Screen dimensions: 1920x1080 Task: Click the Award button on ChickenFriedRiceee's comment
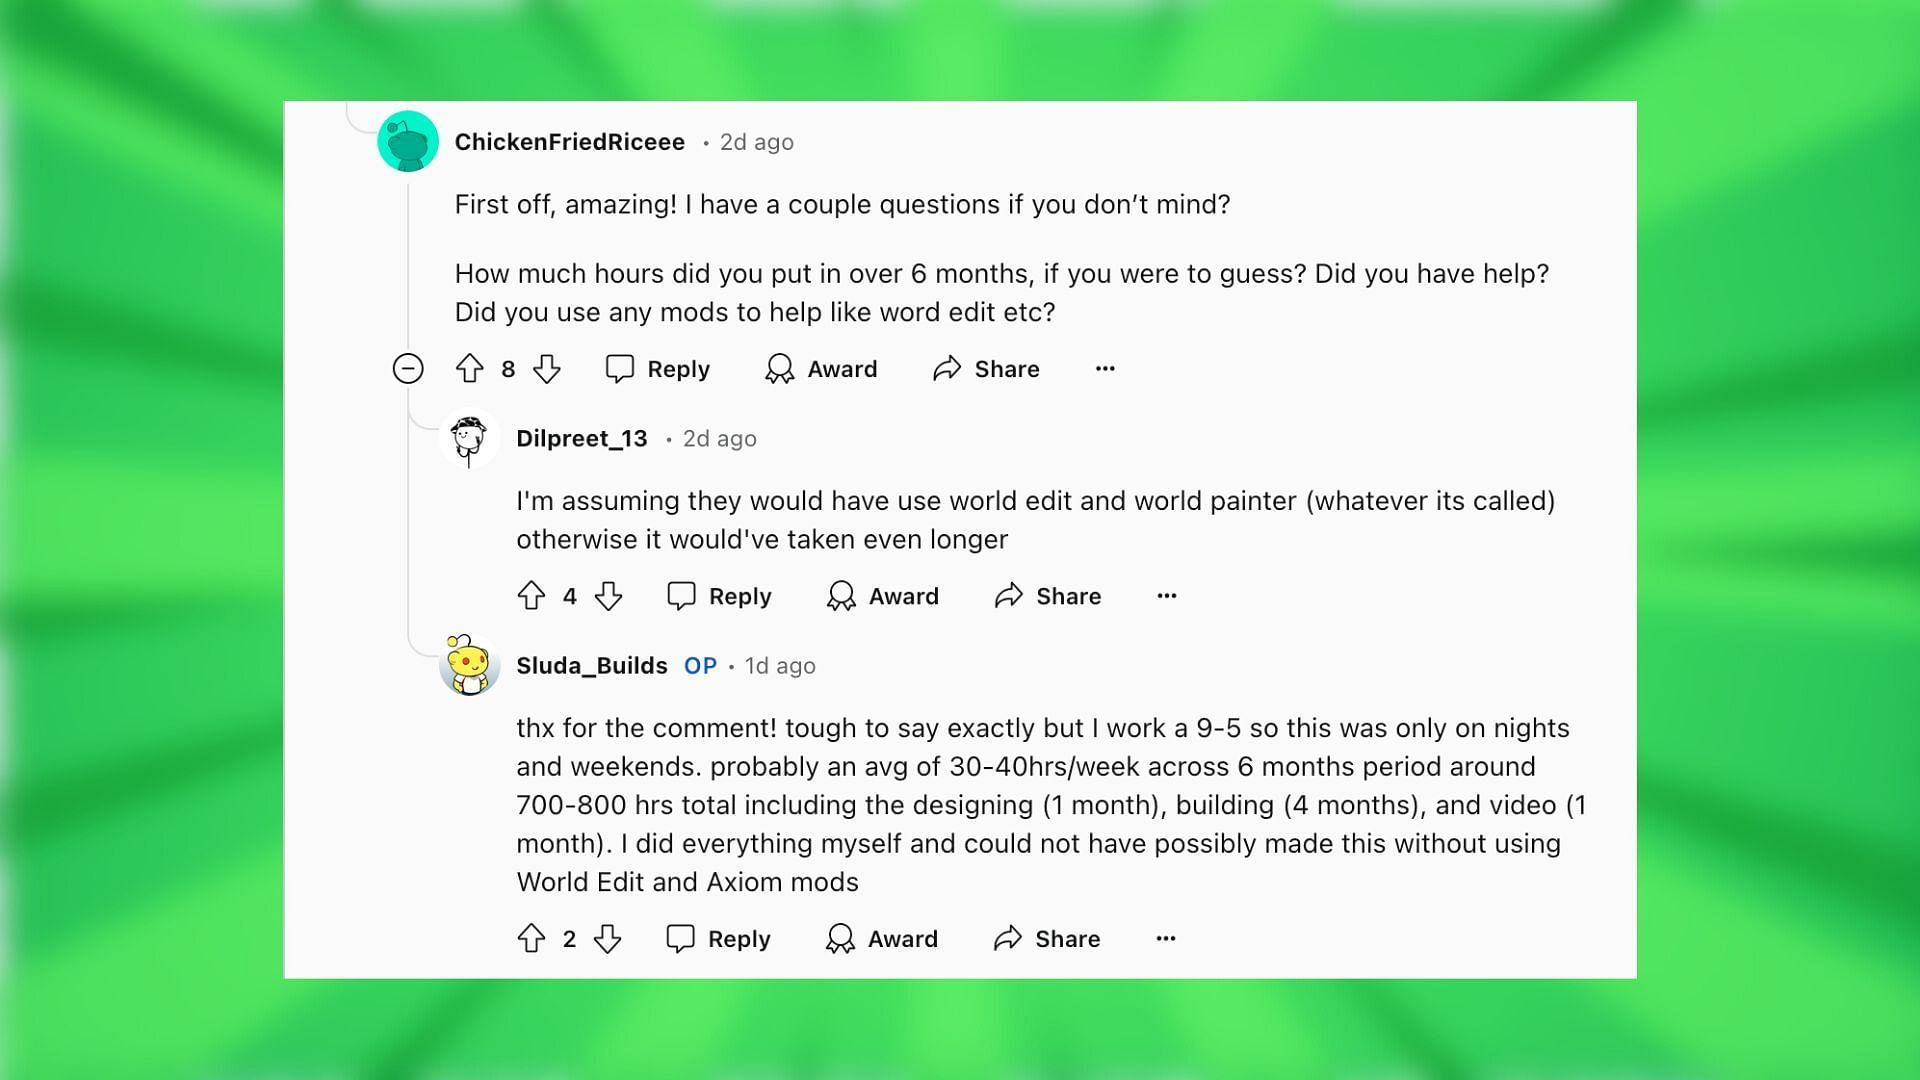point(820,369)
